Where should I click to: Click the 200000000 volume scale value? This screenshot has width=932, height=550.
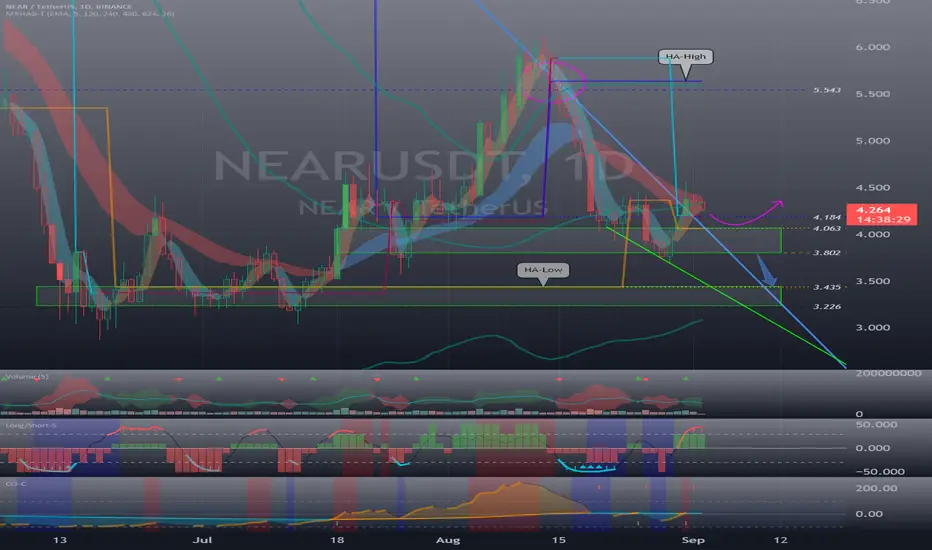point(889,373)
